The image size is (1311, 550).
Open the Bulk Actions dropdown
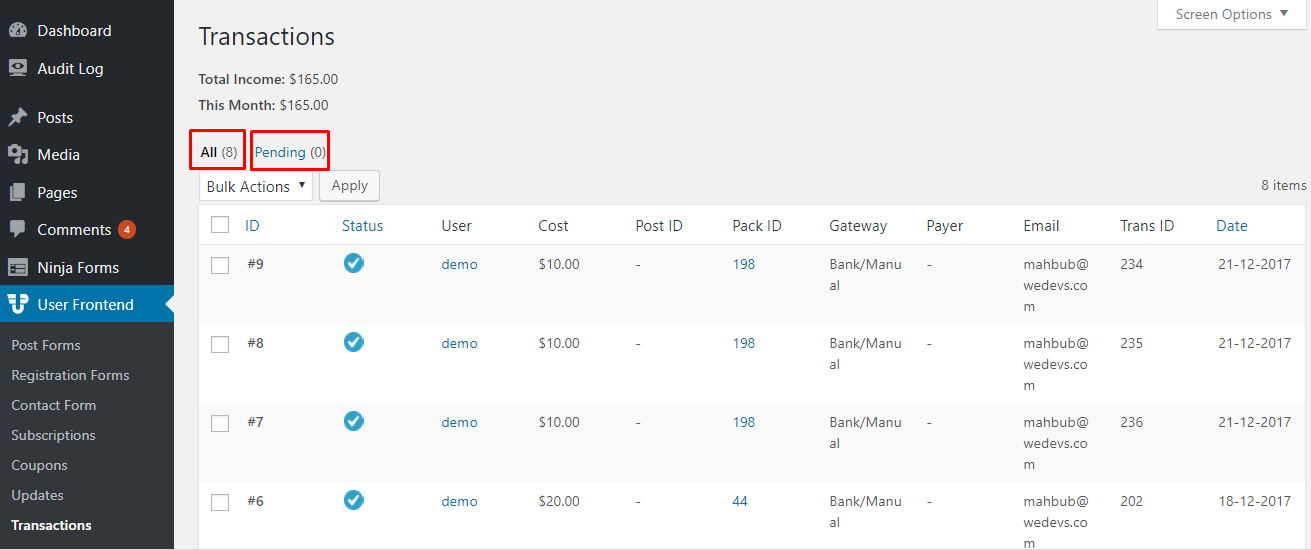[x=256, y=186]
